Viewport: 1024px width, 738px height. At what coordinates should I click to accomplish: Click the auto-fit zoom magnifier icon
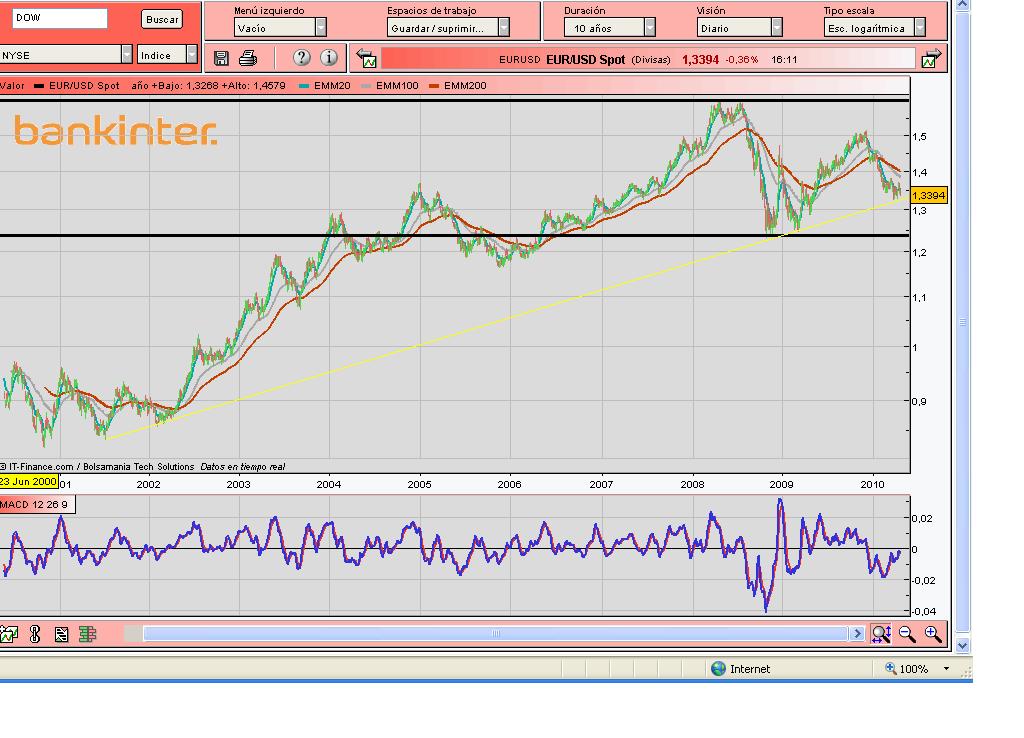coord(881,633)
